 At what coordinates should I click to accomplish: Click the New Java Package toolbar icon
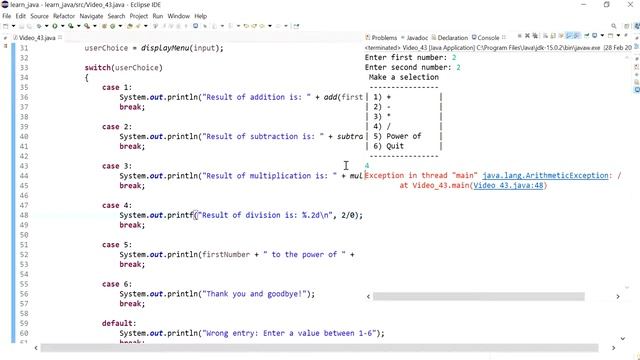tap(104, 26)
